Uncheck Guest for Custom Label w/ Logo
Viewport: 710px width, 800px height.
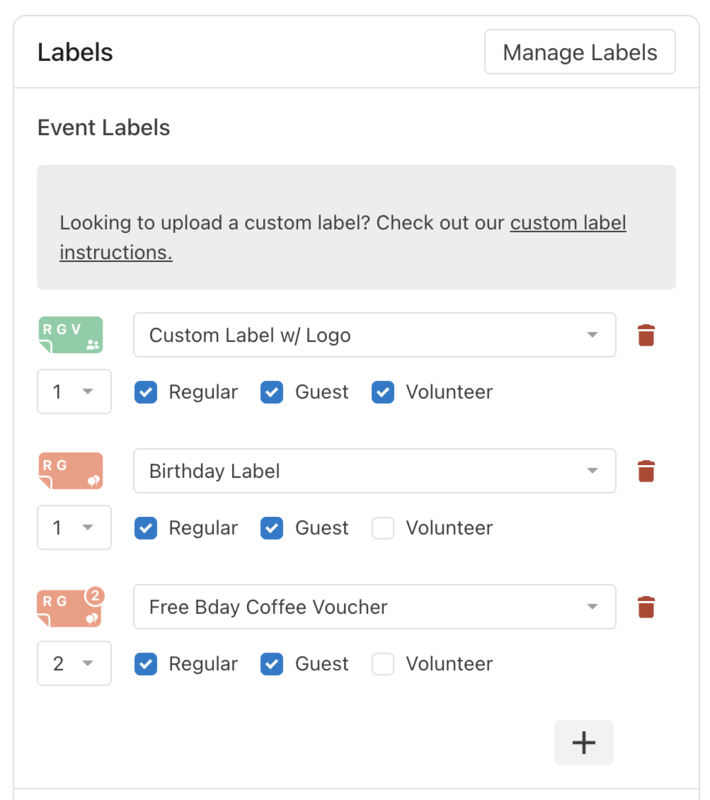pyautogui.click(x=271, y=392)
